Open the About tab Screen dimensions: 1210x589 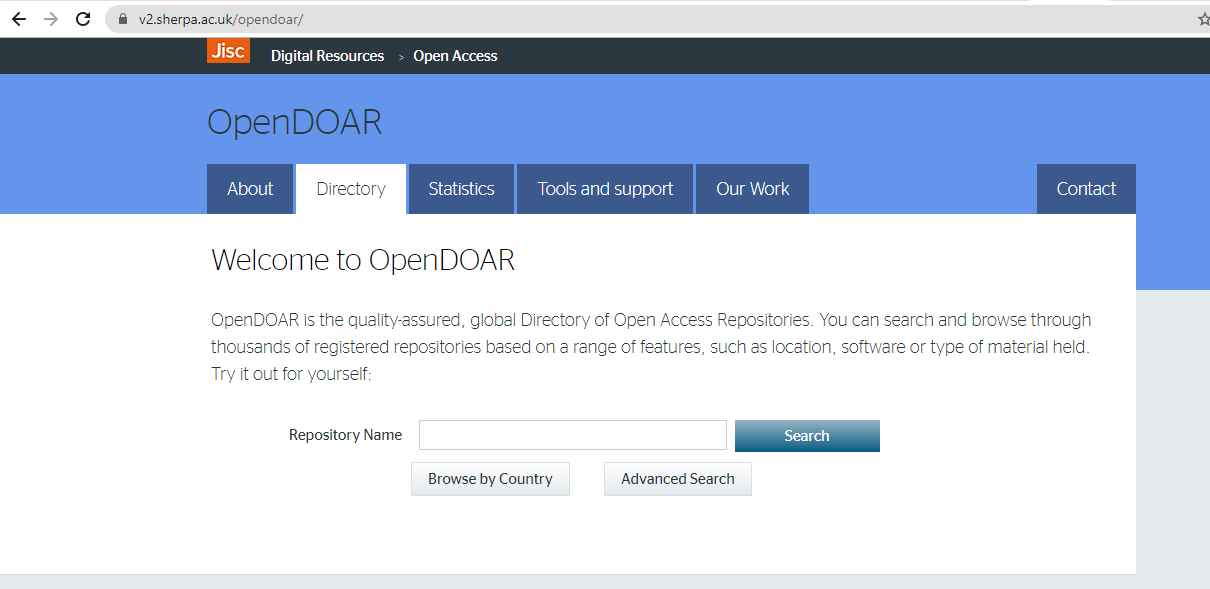point(250,189)
